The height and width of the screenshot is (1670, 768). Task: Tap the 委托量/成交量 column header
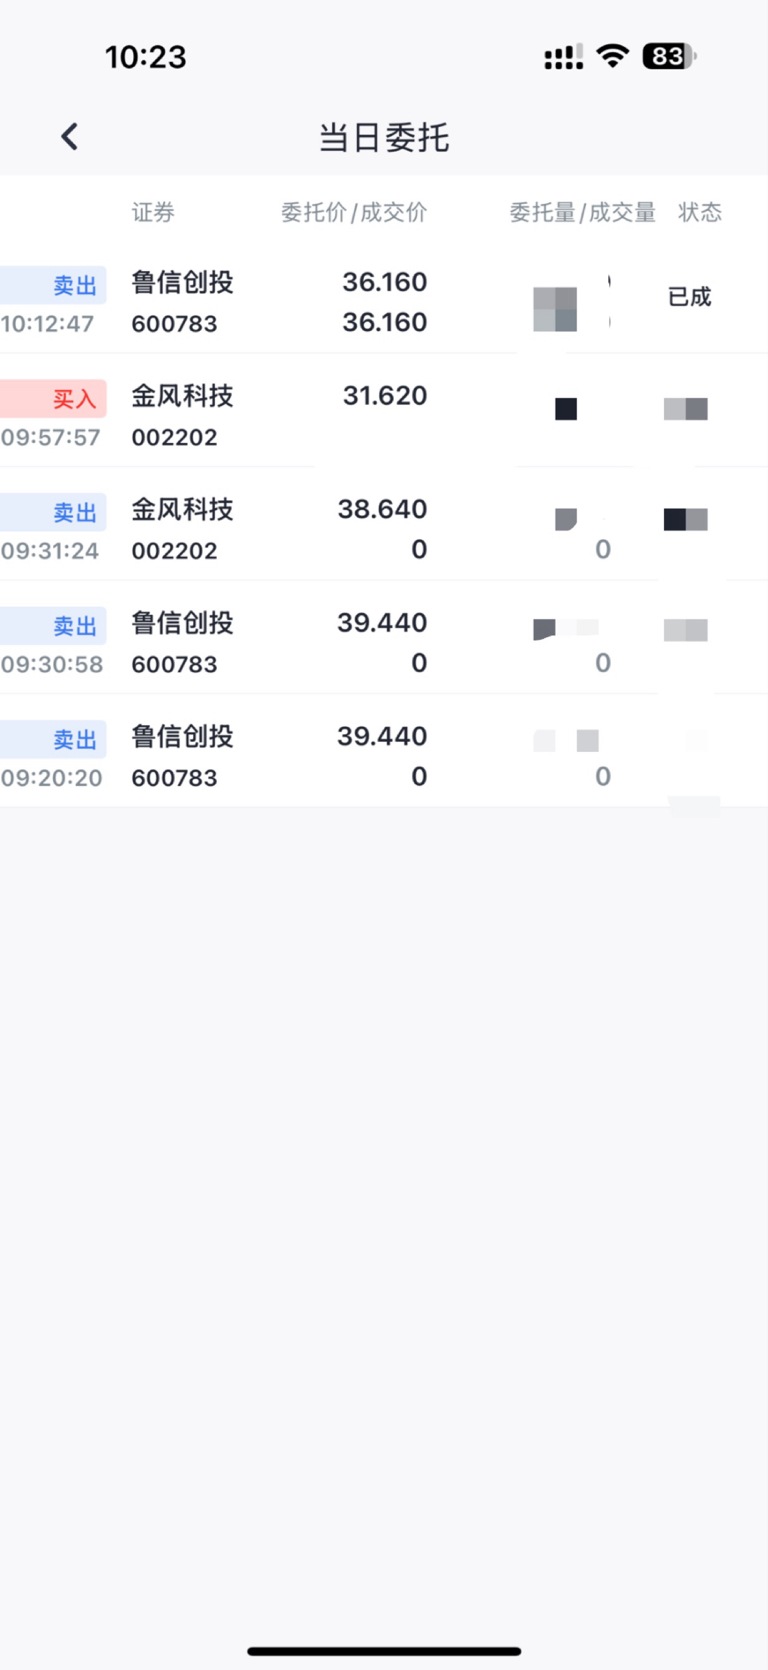pyautogui.click(x=582, y=212)
